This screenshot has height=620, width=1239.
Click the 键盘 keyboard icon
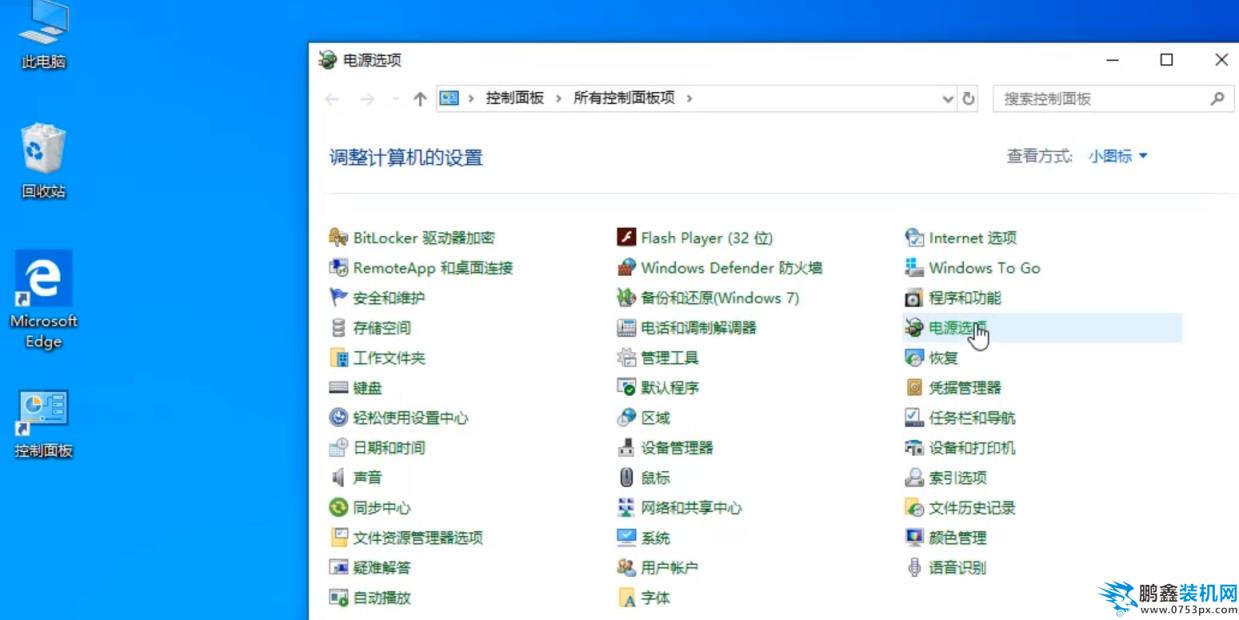tap(338, 388)
